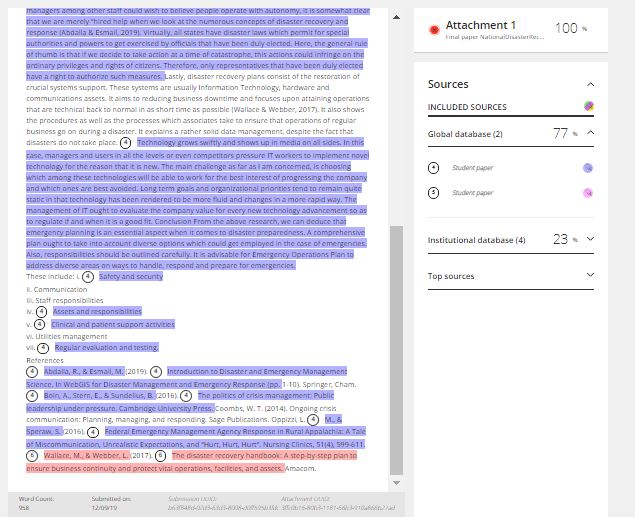Open source marker before 'Clinical and patient support'
Image resolution: width=635 pixels, height=517 pixels.
(39, 324)
